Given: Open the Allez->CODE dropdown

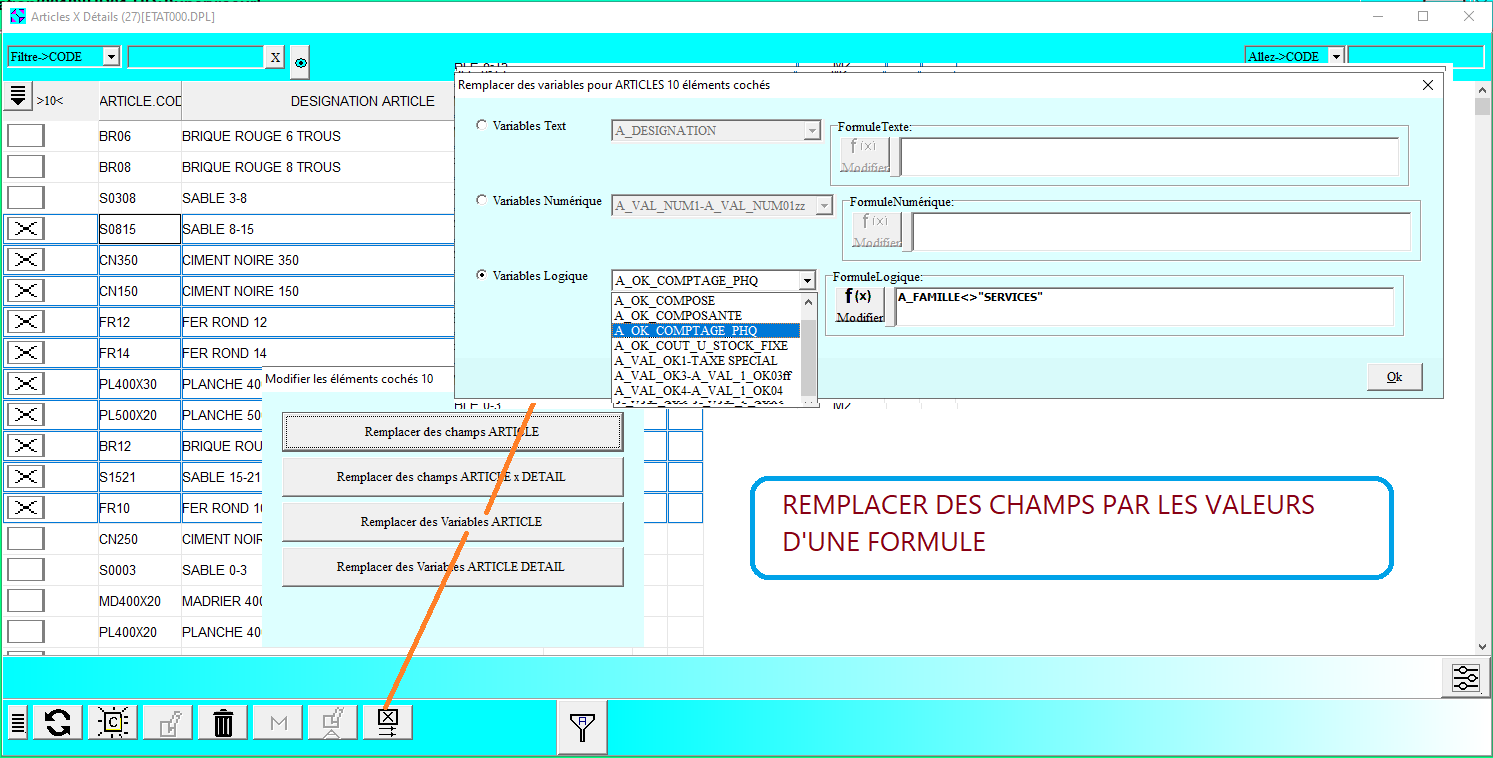Looking at the screenshot, I should (1336, 57).
